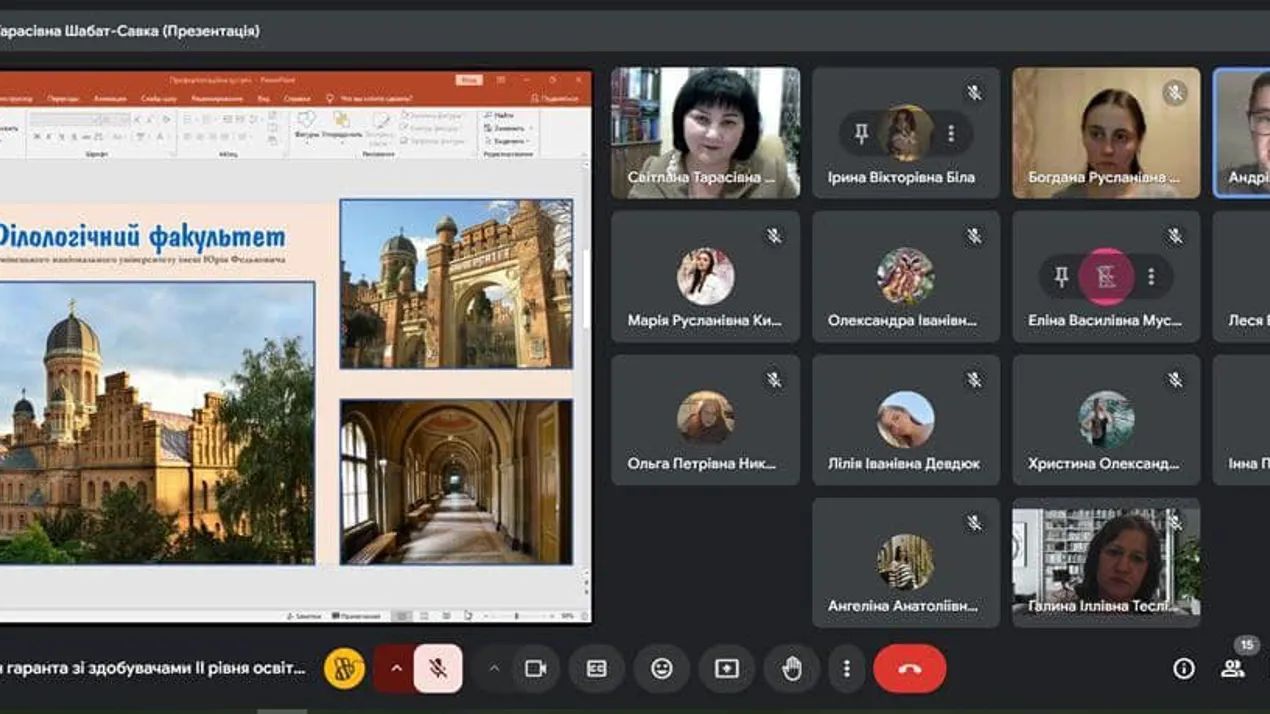Pin Еліна Василівна's tile

[x=1062, y=276]
